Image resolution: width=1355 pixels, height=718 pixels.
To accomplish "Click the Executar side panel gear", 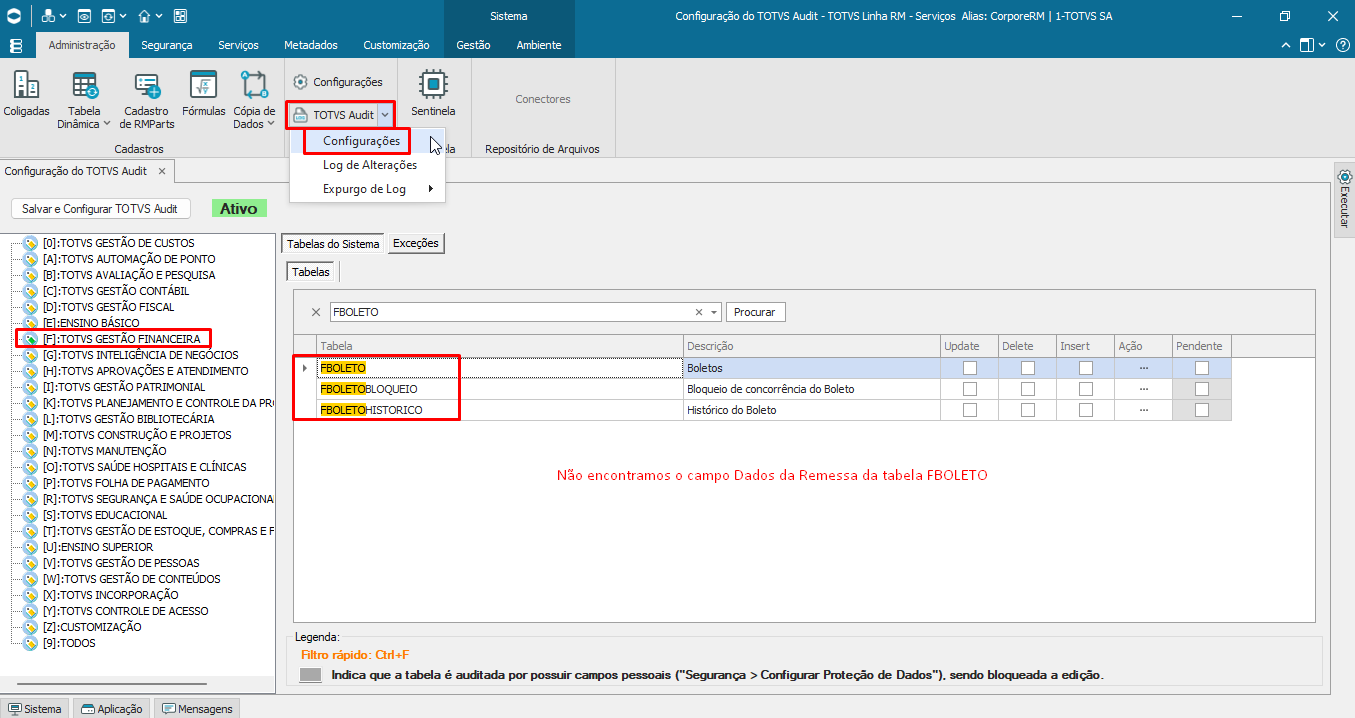I will point(1344,178).
